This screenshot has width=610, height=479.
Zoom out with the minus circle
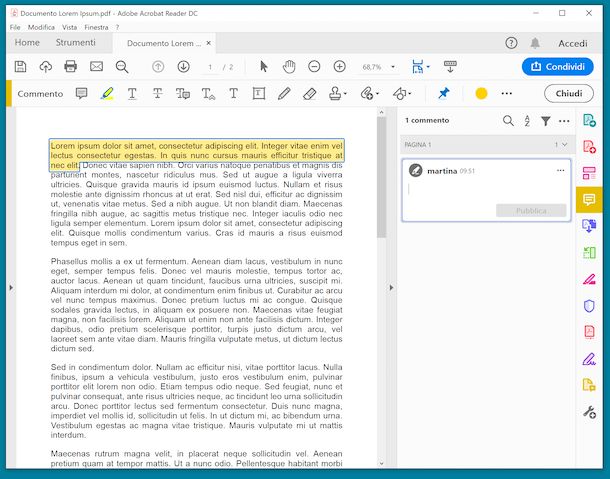(x=314, y=67)
